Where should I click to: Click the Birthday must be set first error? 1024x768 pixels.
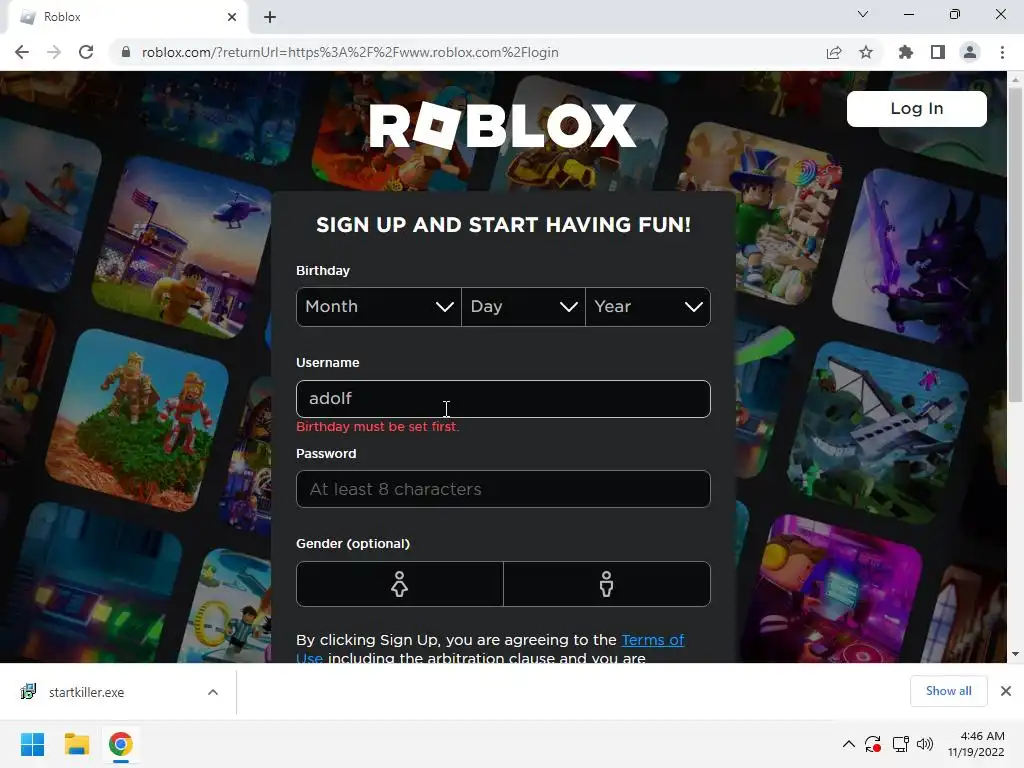pyautogui.click(x=377, y=426)
